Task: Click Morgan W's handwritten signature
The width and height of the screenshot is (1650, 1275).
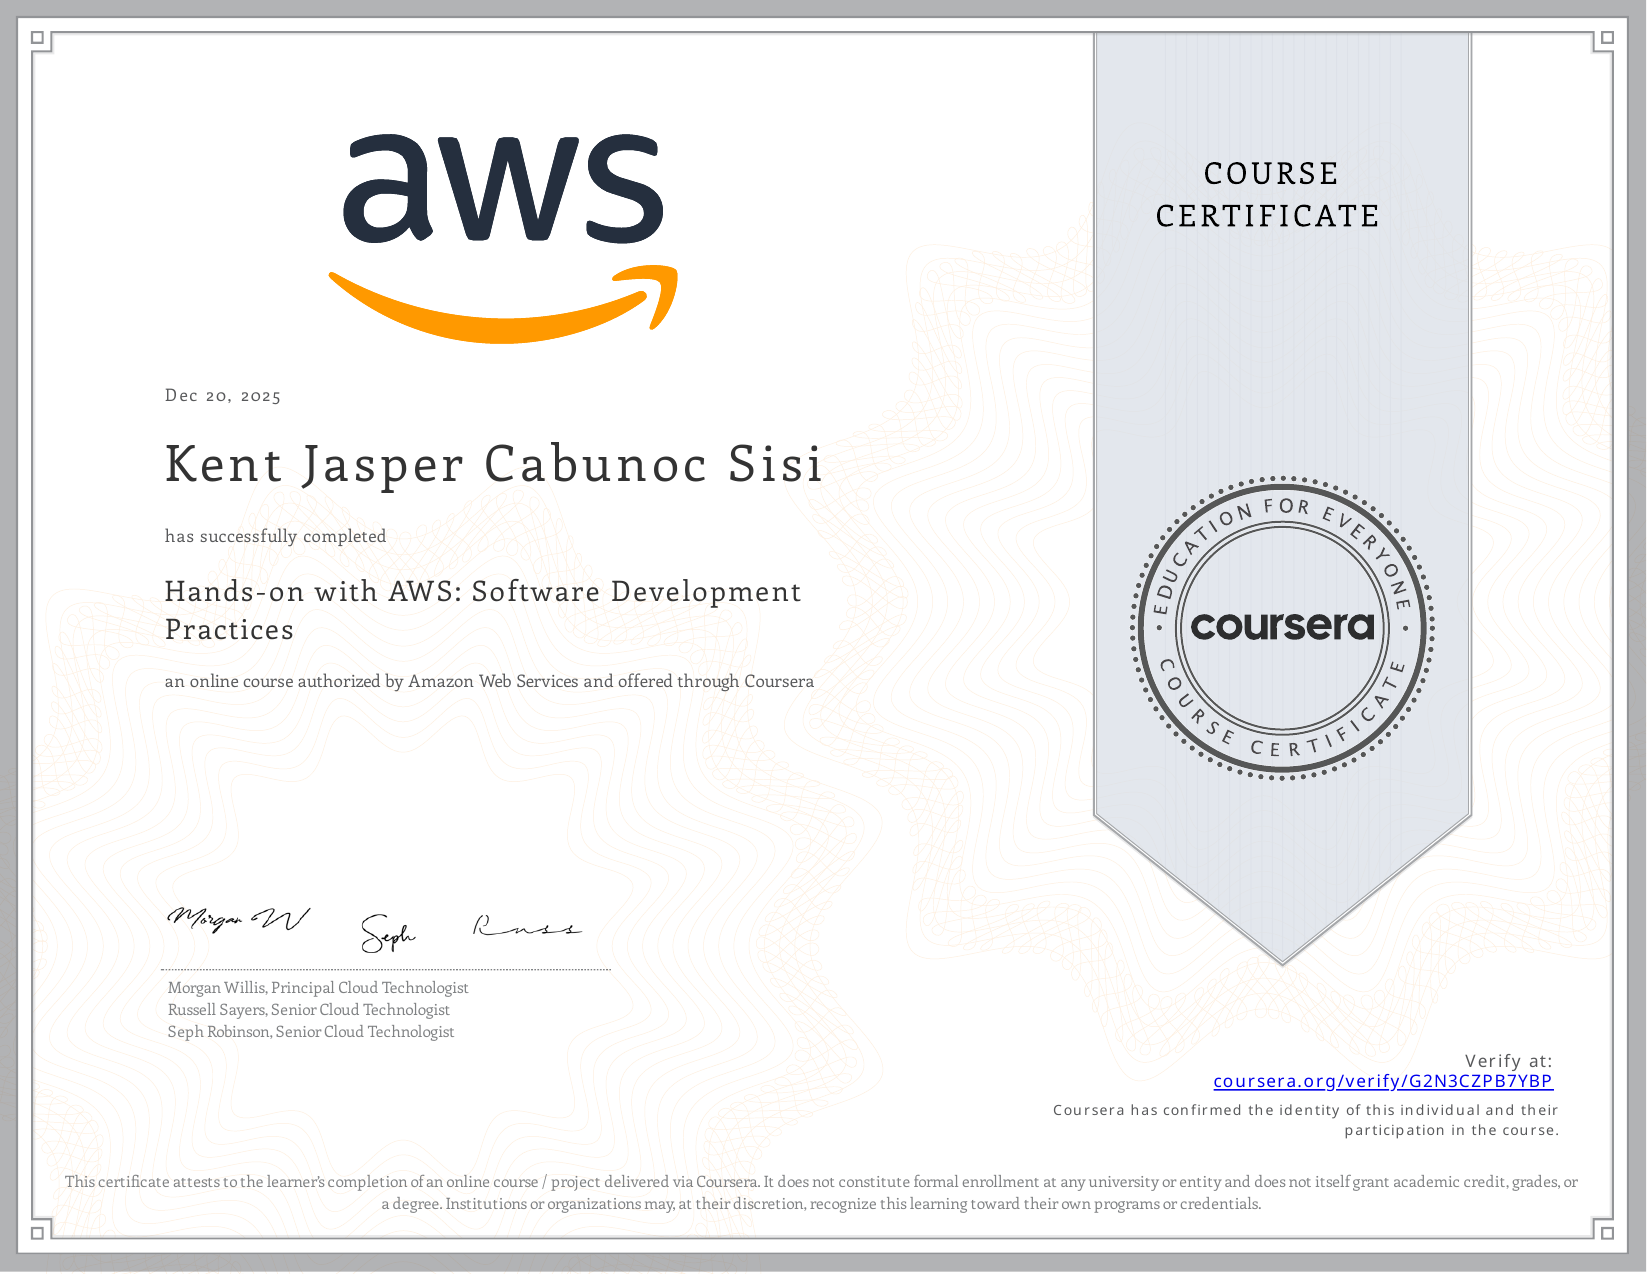Action: pos(238,918)
